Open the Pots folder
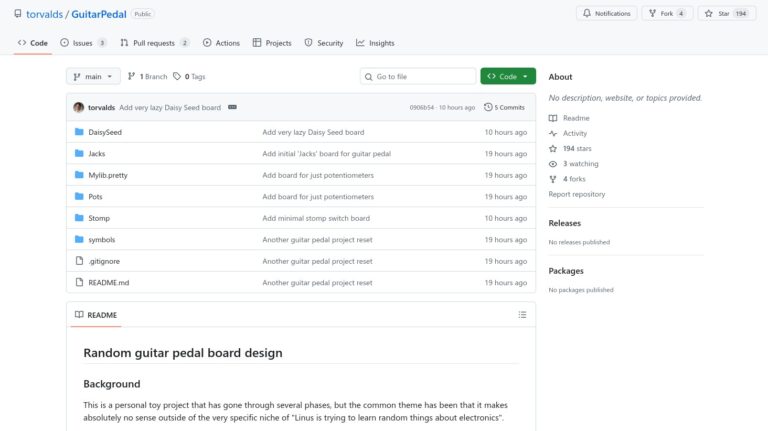The width and height of the screenshot is (768, 431). [x=95, y=197]
